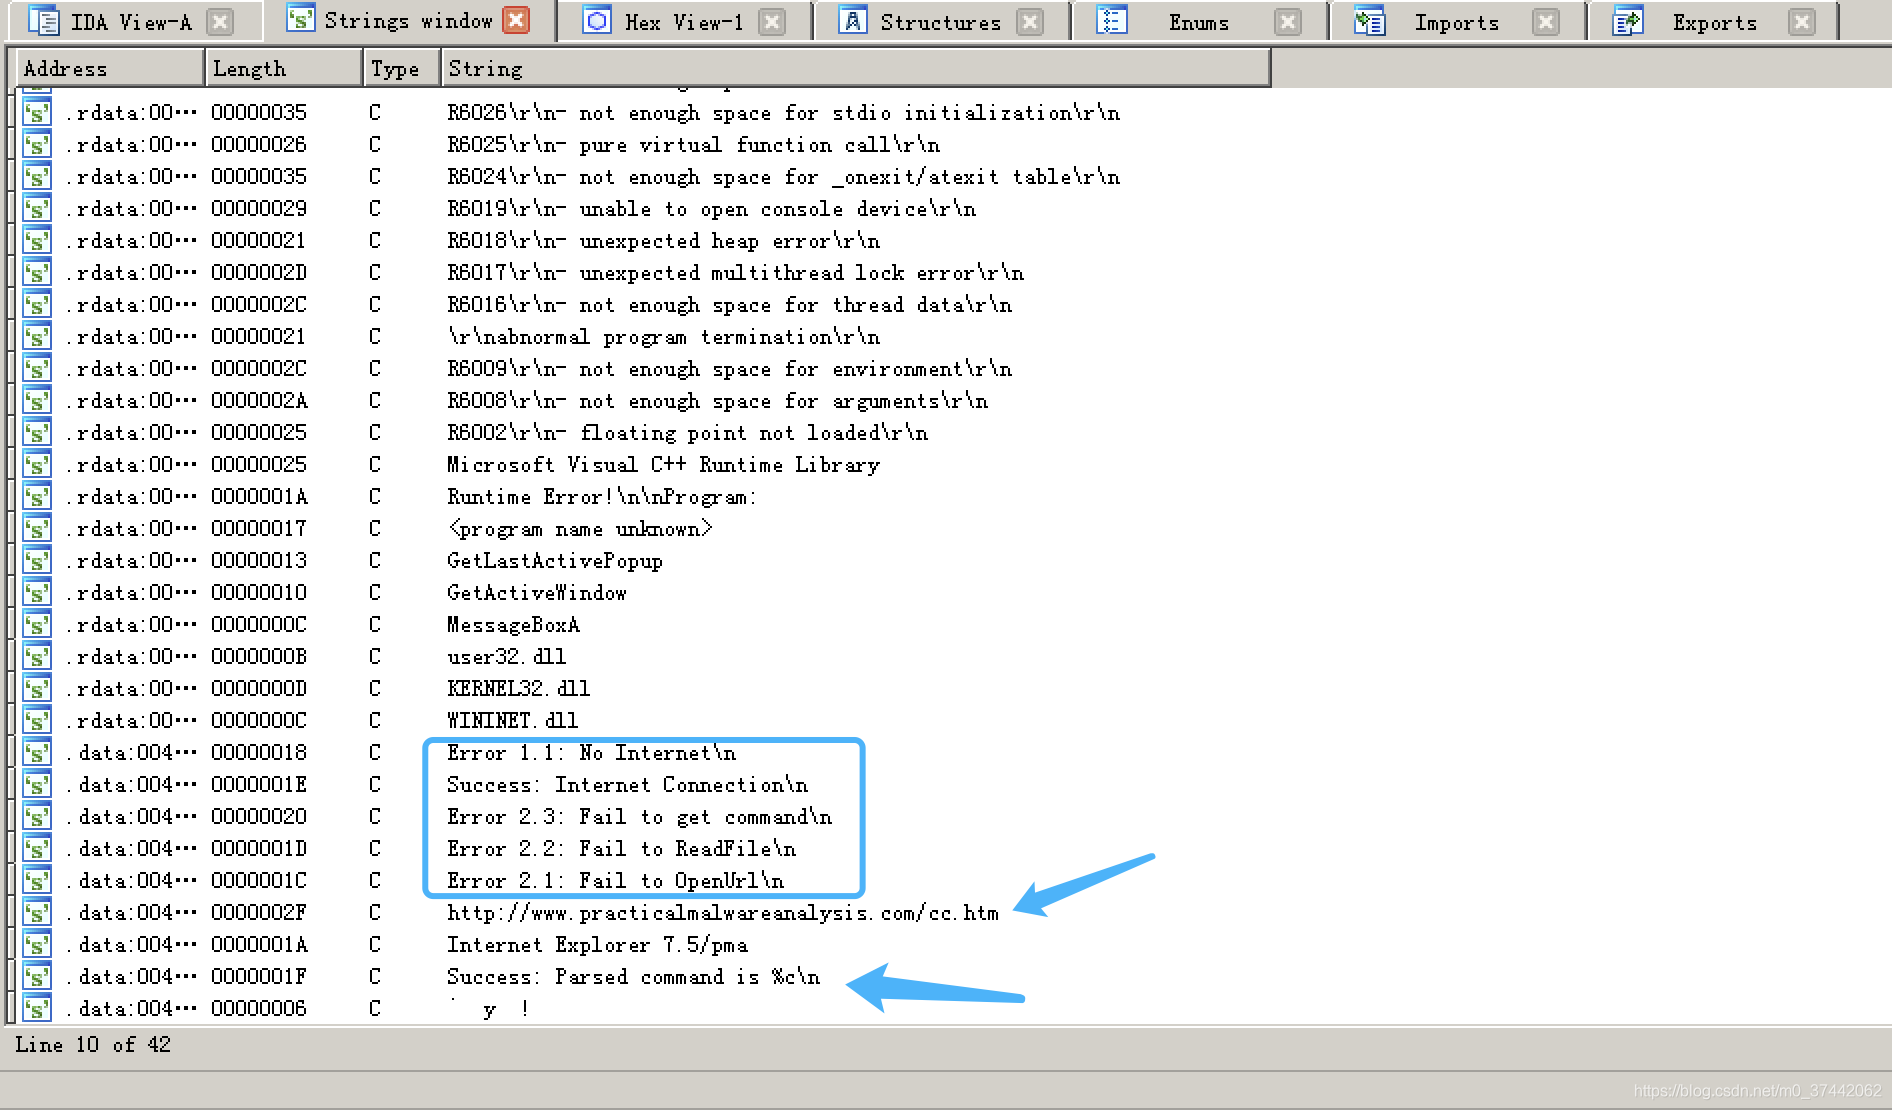Click the Enums tab icon
Viewport: 1892px width, 1110px height.
(1112, 20)
